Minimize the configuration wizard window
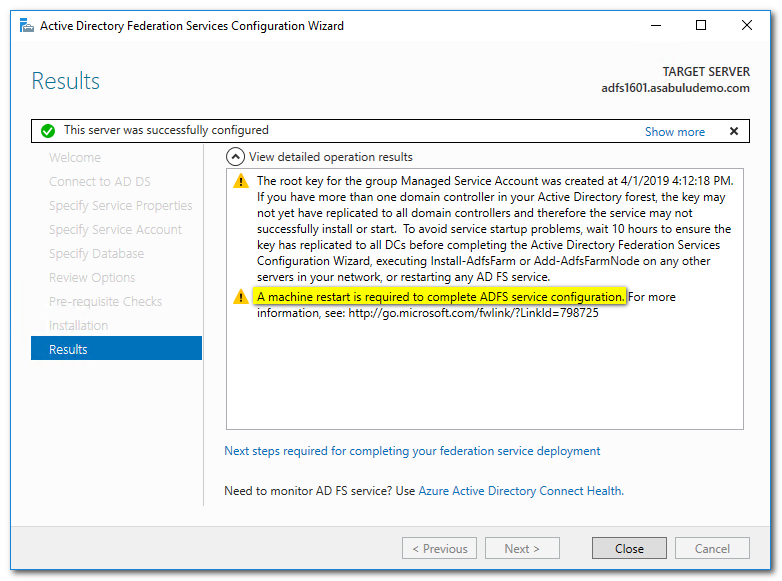This screenshot has height=581, width=782. tap(656, 25)
